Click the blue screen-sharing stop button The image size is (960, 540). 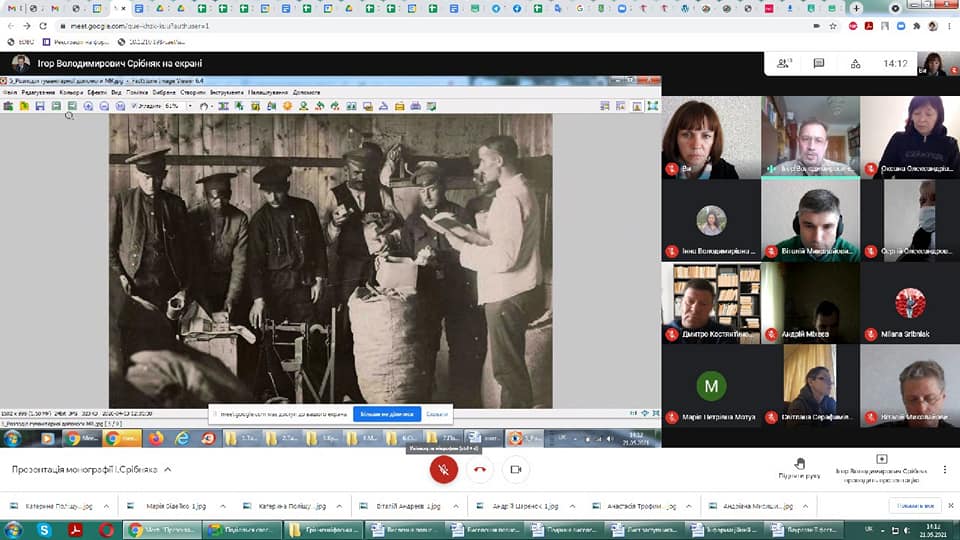tap(386, 413)
